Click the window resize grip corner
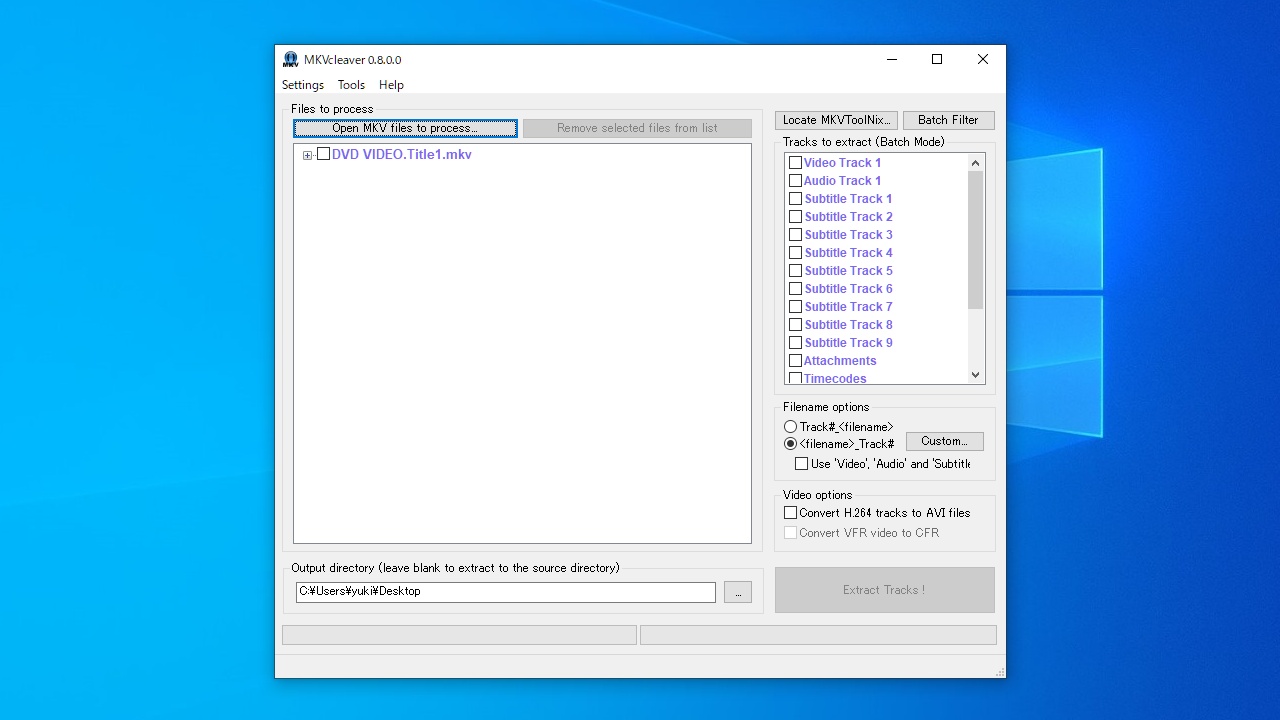This screenshot has width=1280, height=720. (999, 671)
